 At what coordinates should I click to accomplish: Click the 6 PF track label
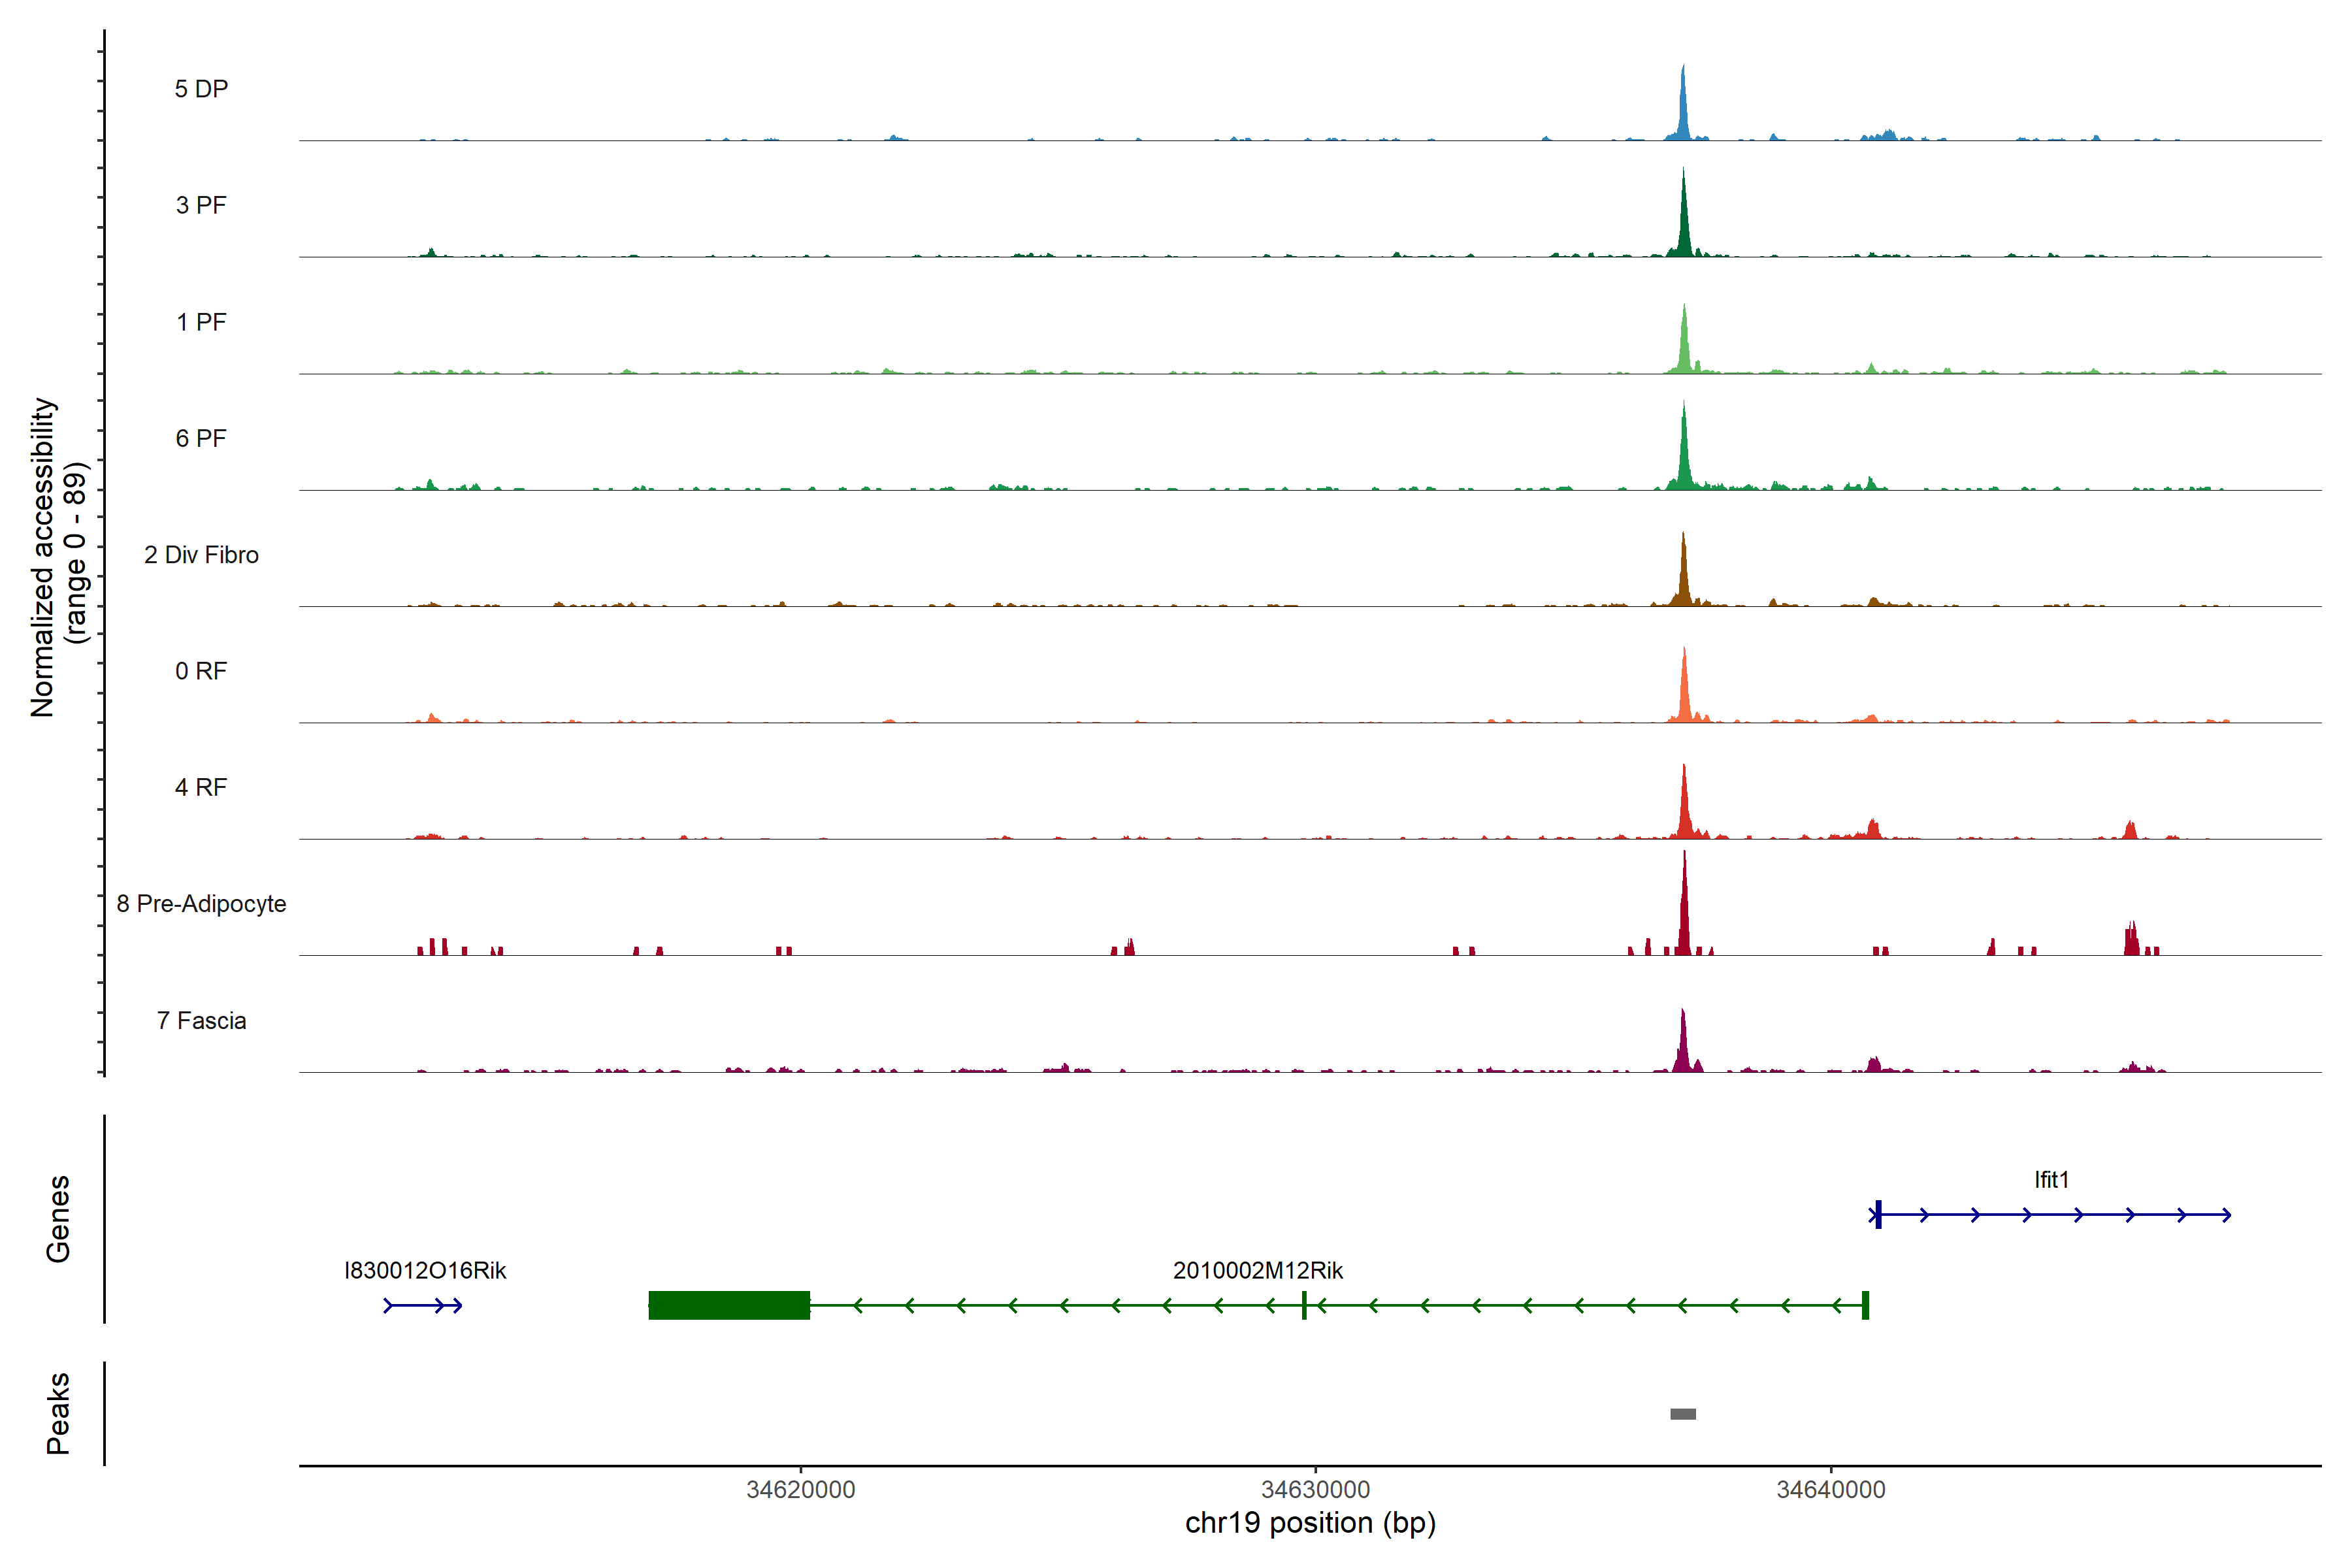[201, 438]
